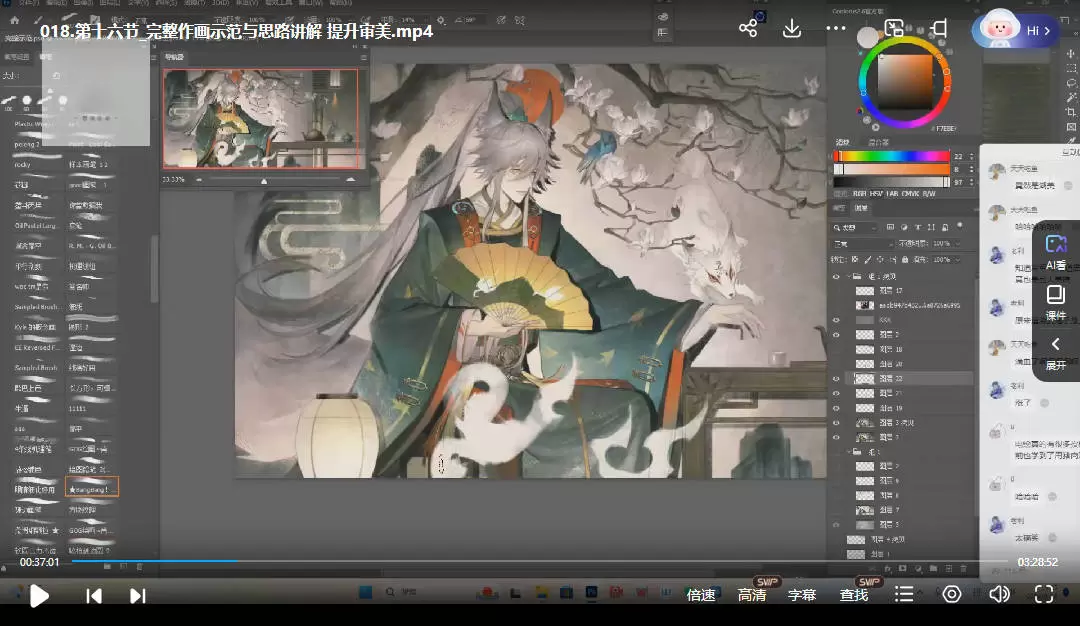Open the 字幕 subtitles option

click(x=802, y=595)
